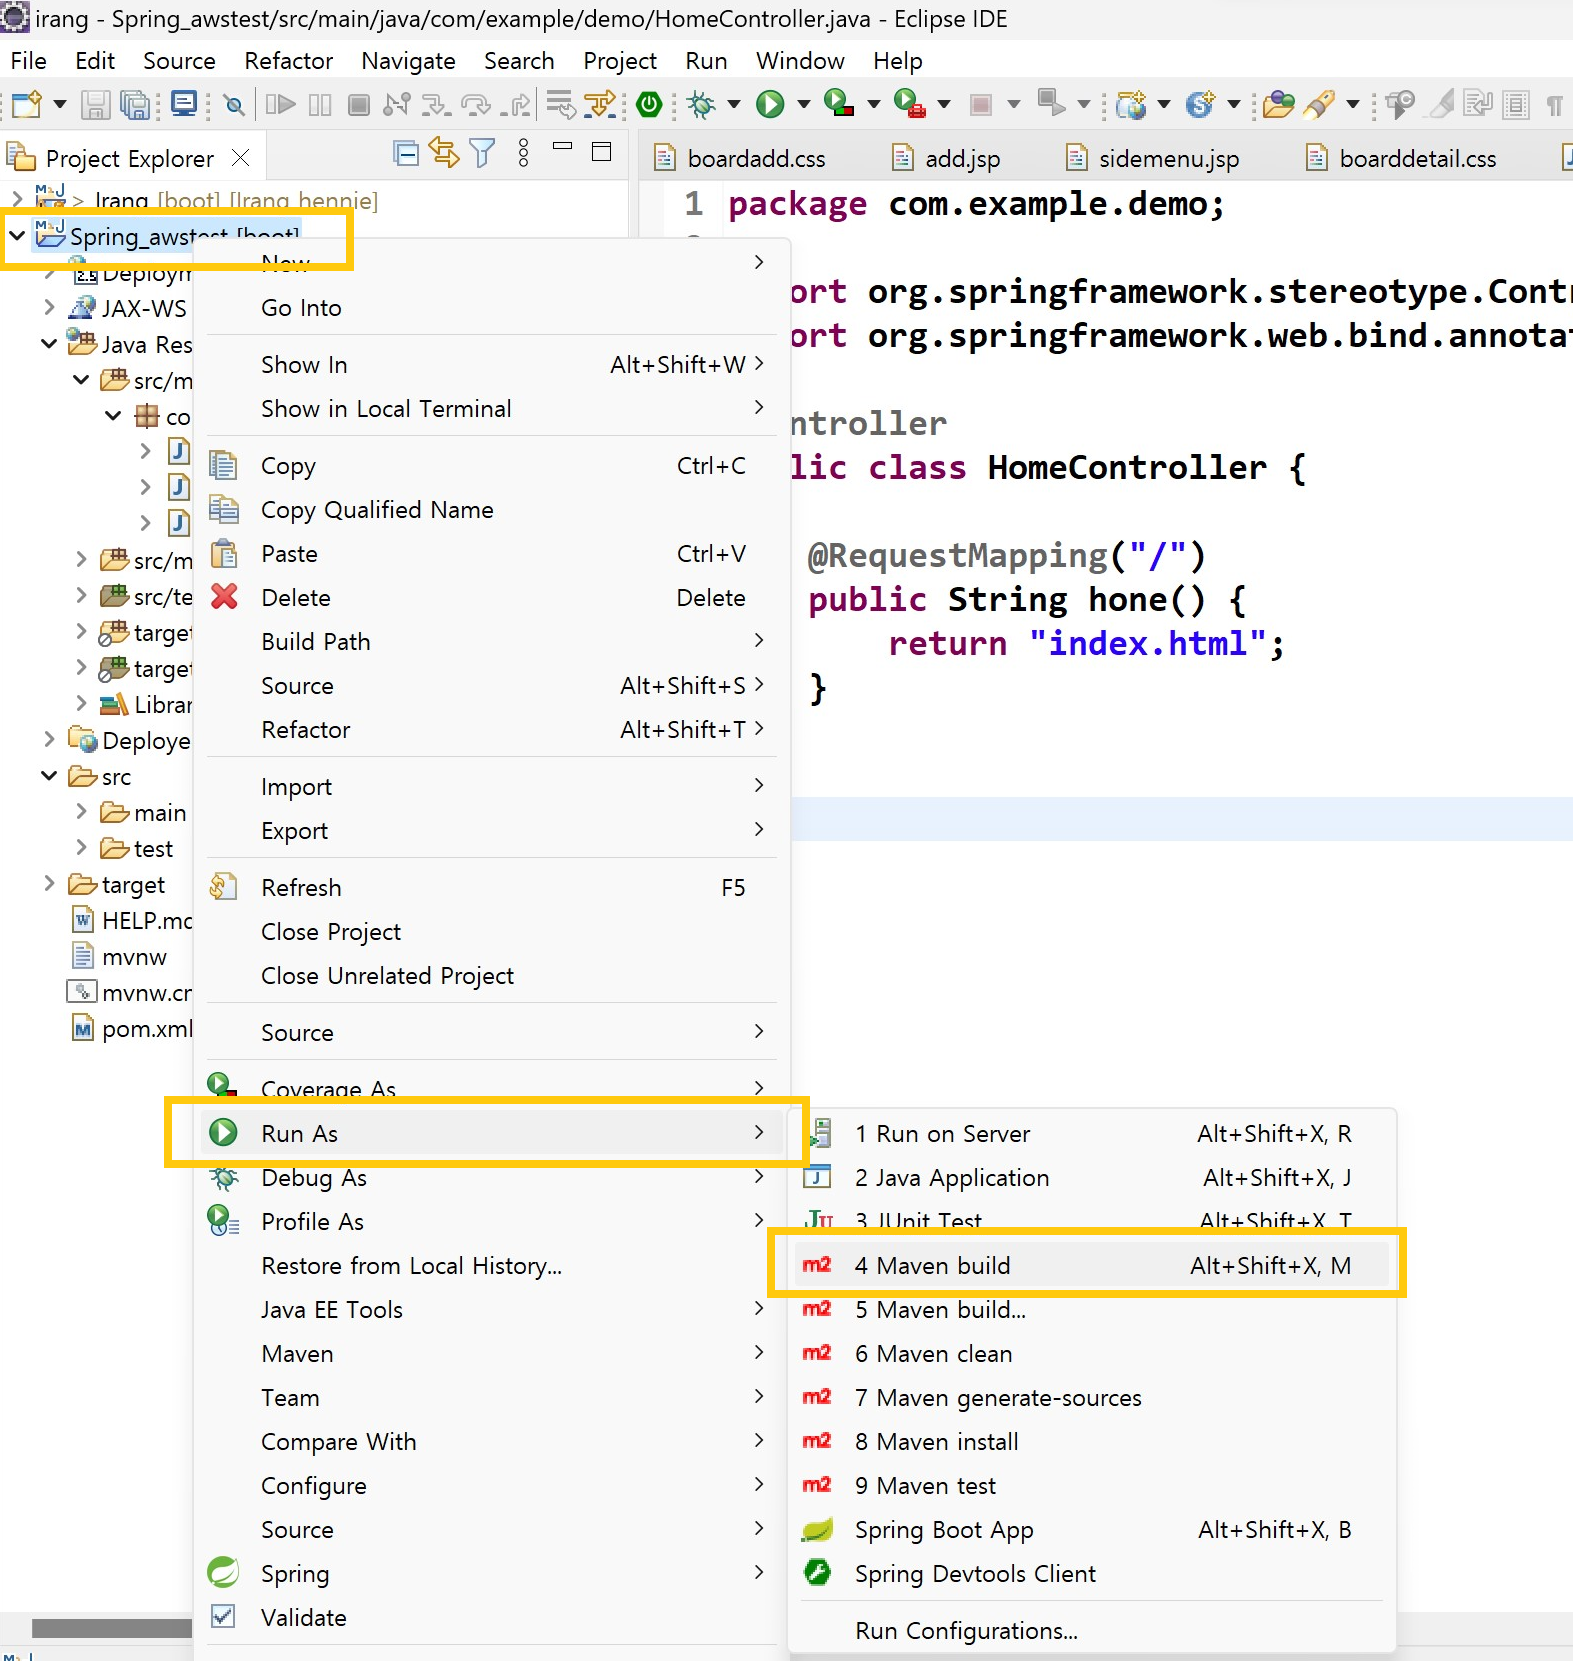Click the Toggle Block Selection icon
The width and height of the screenshot is (1573, 1661).
coord(1517,104)
